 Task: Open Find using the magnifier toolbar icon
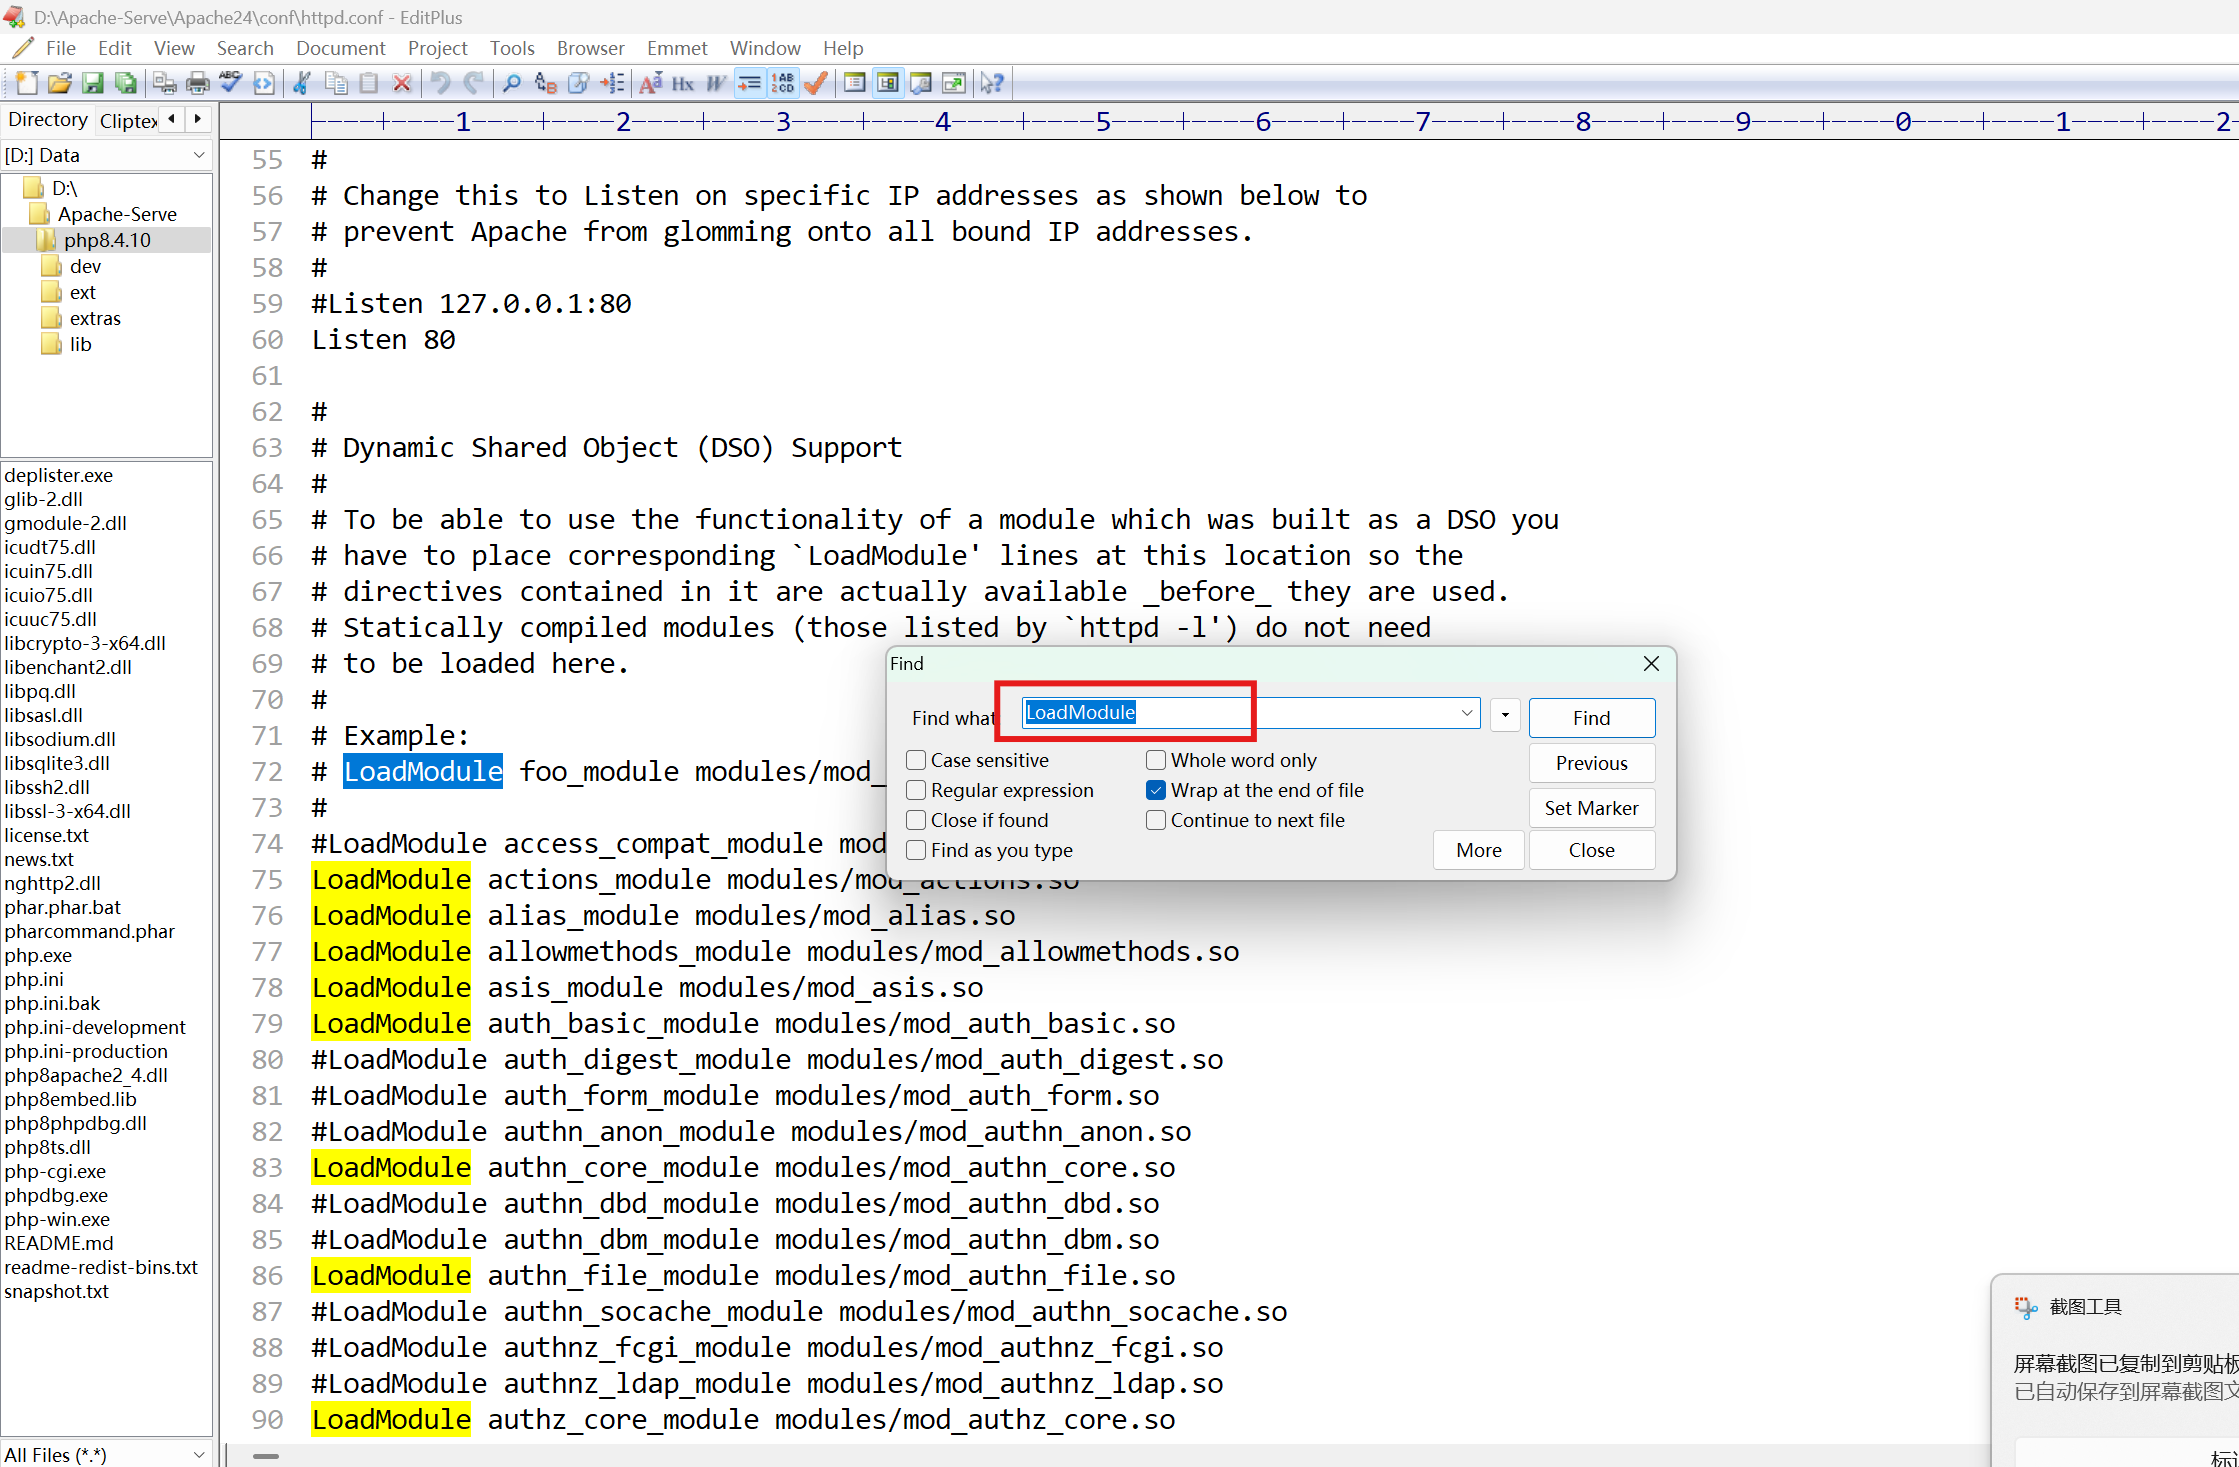coord(510,83)
